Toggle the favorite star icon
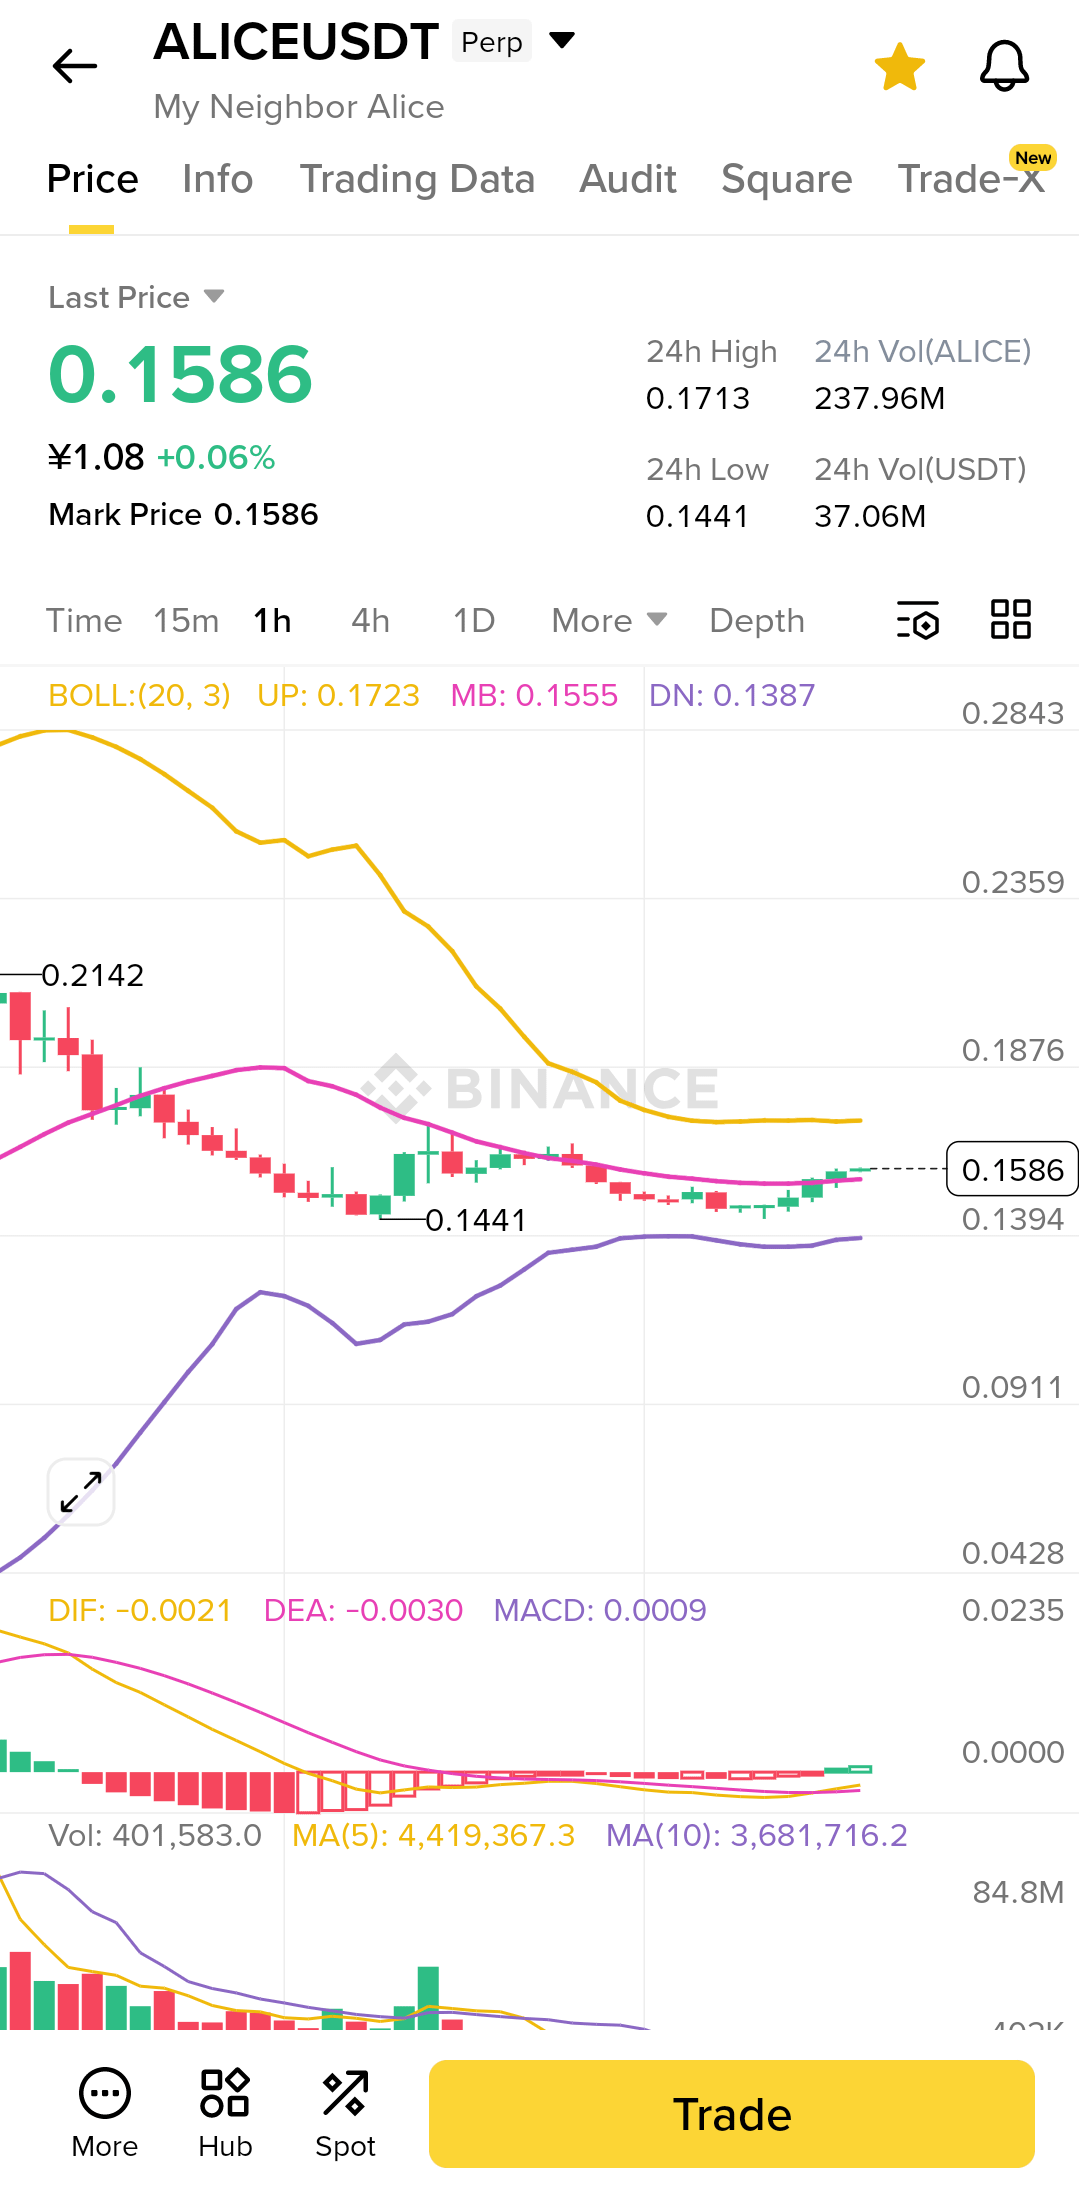The image size is (1079, 2193). 900,67
